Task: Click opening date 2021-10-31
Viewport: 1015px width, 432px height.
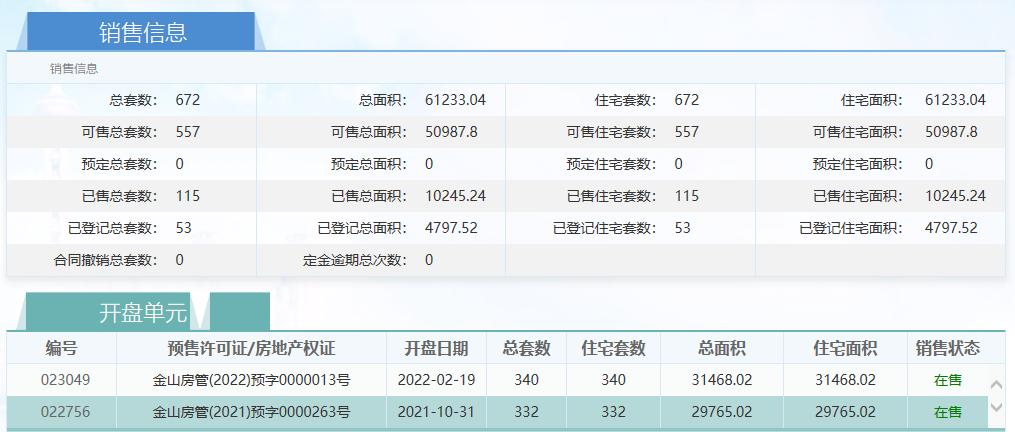Action: [436, 412]
